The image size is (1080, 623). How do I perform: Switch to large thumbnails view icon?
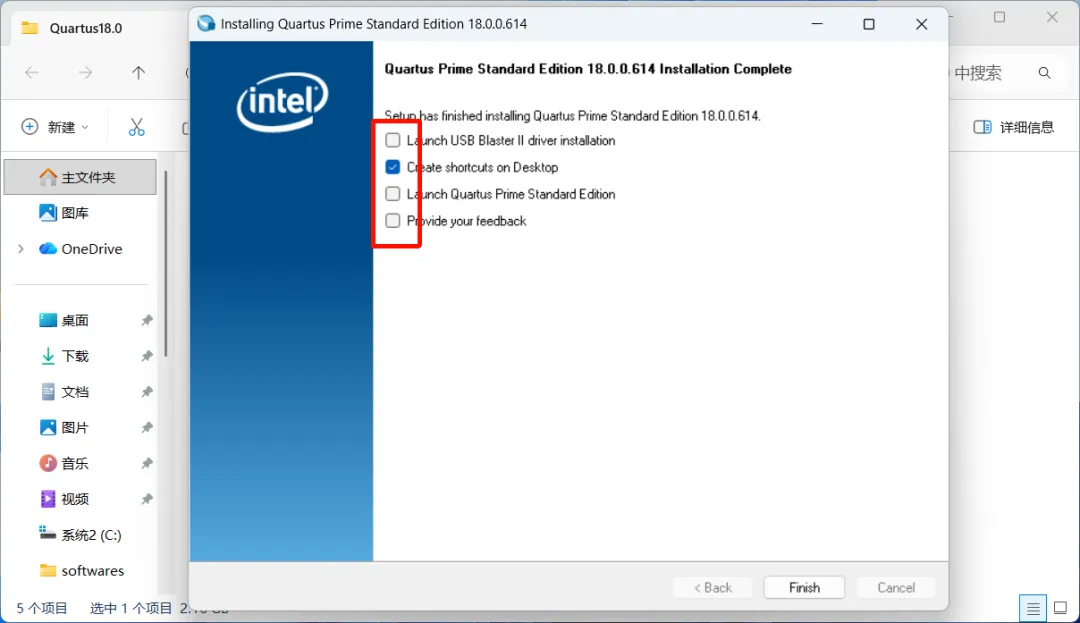tap(1061, 609)
